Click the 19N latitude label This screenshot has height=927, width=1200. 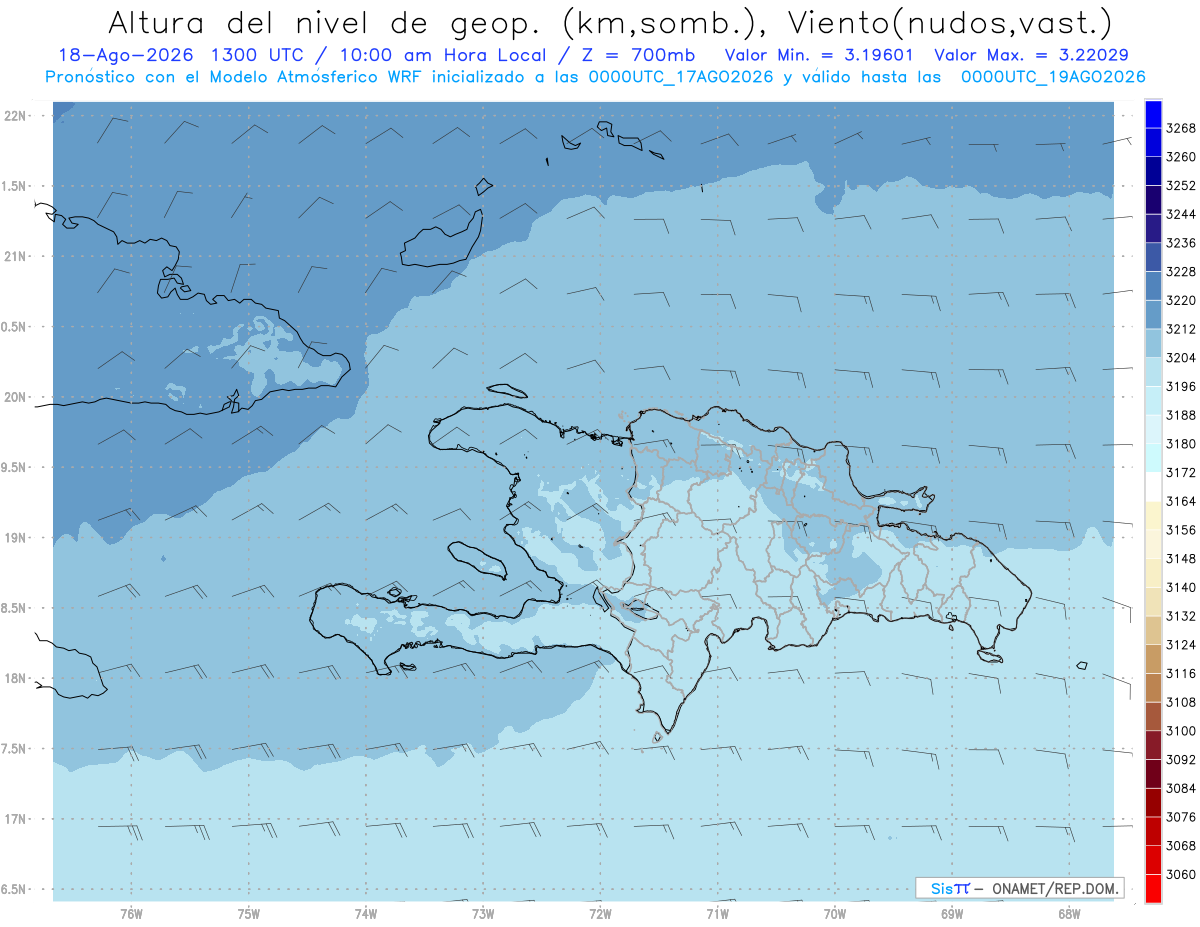[x=15, y=538]
